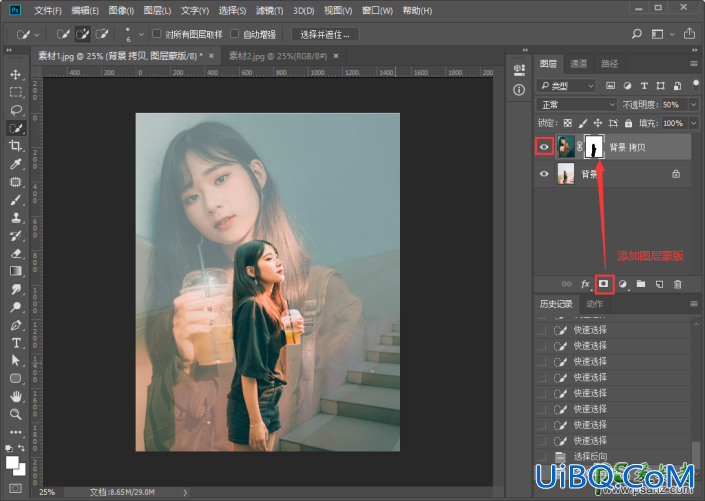Image resolution: width=705 pixels, height=501 pixels.
Task: Select the Pen tool
Action: click(16, 325)
